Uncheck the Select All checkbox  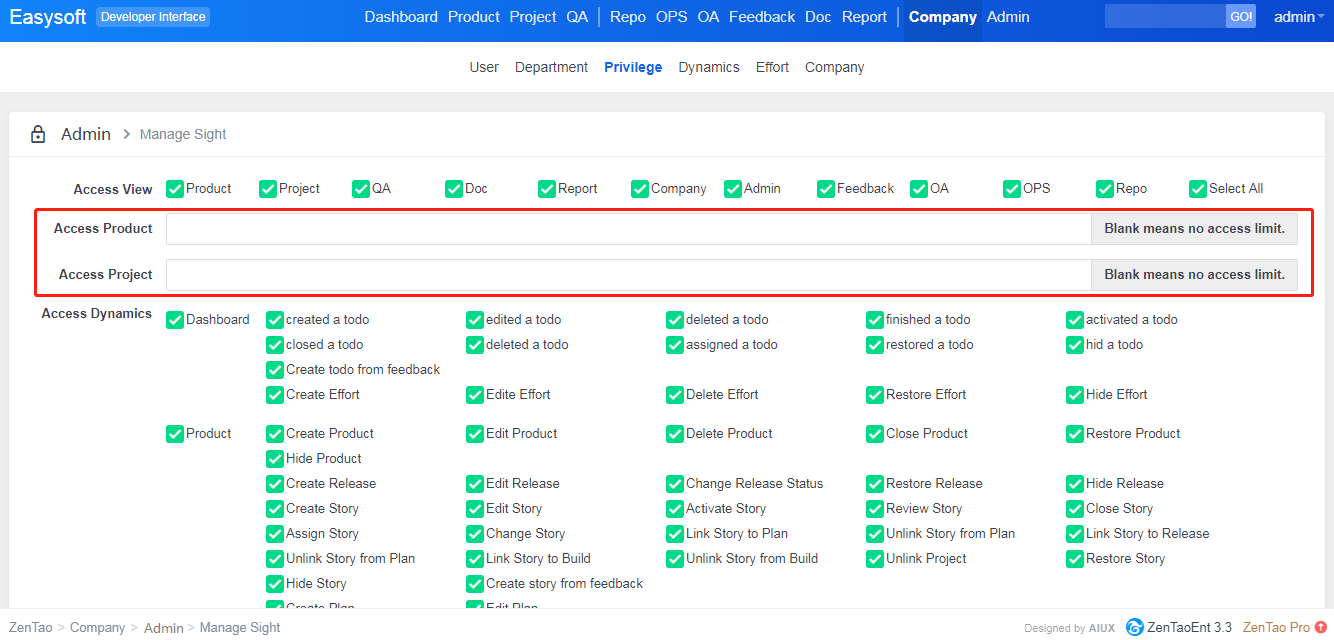1198,189
